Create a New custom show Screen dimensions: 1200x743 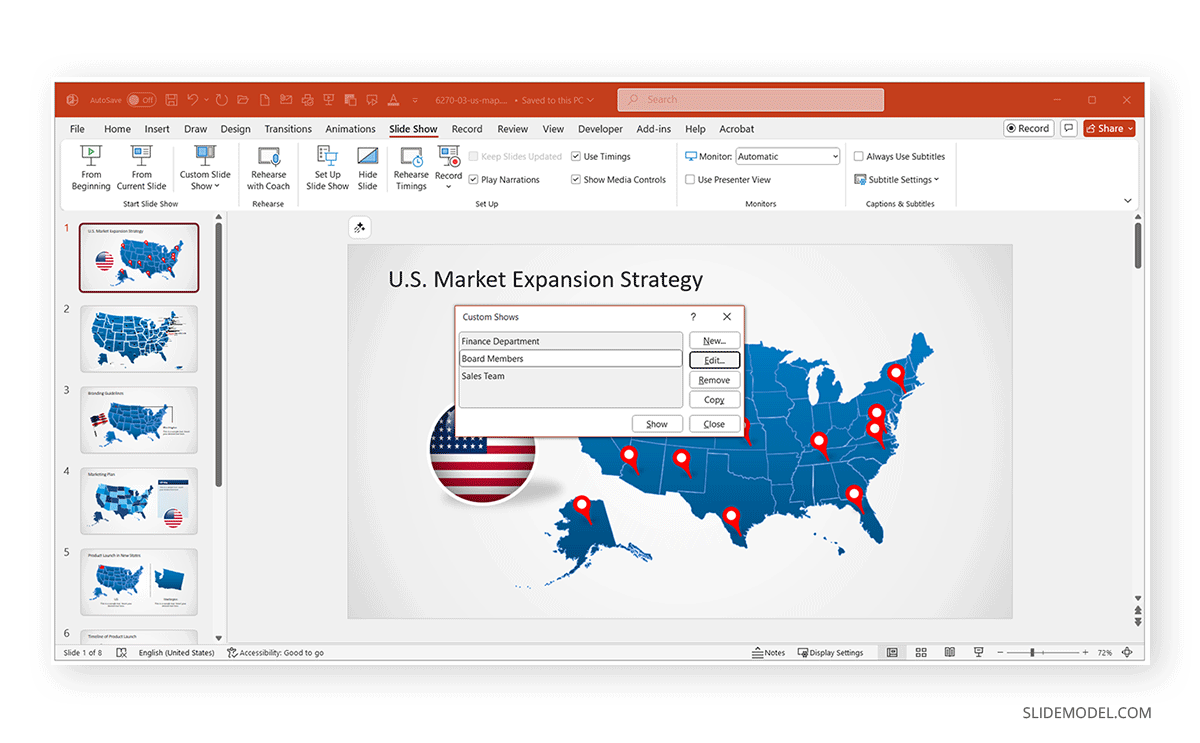714,340
